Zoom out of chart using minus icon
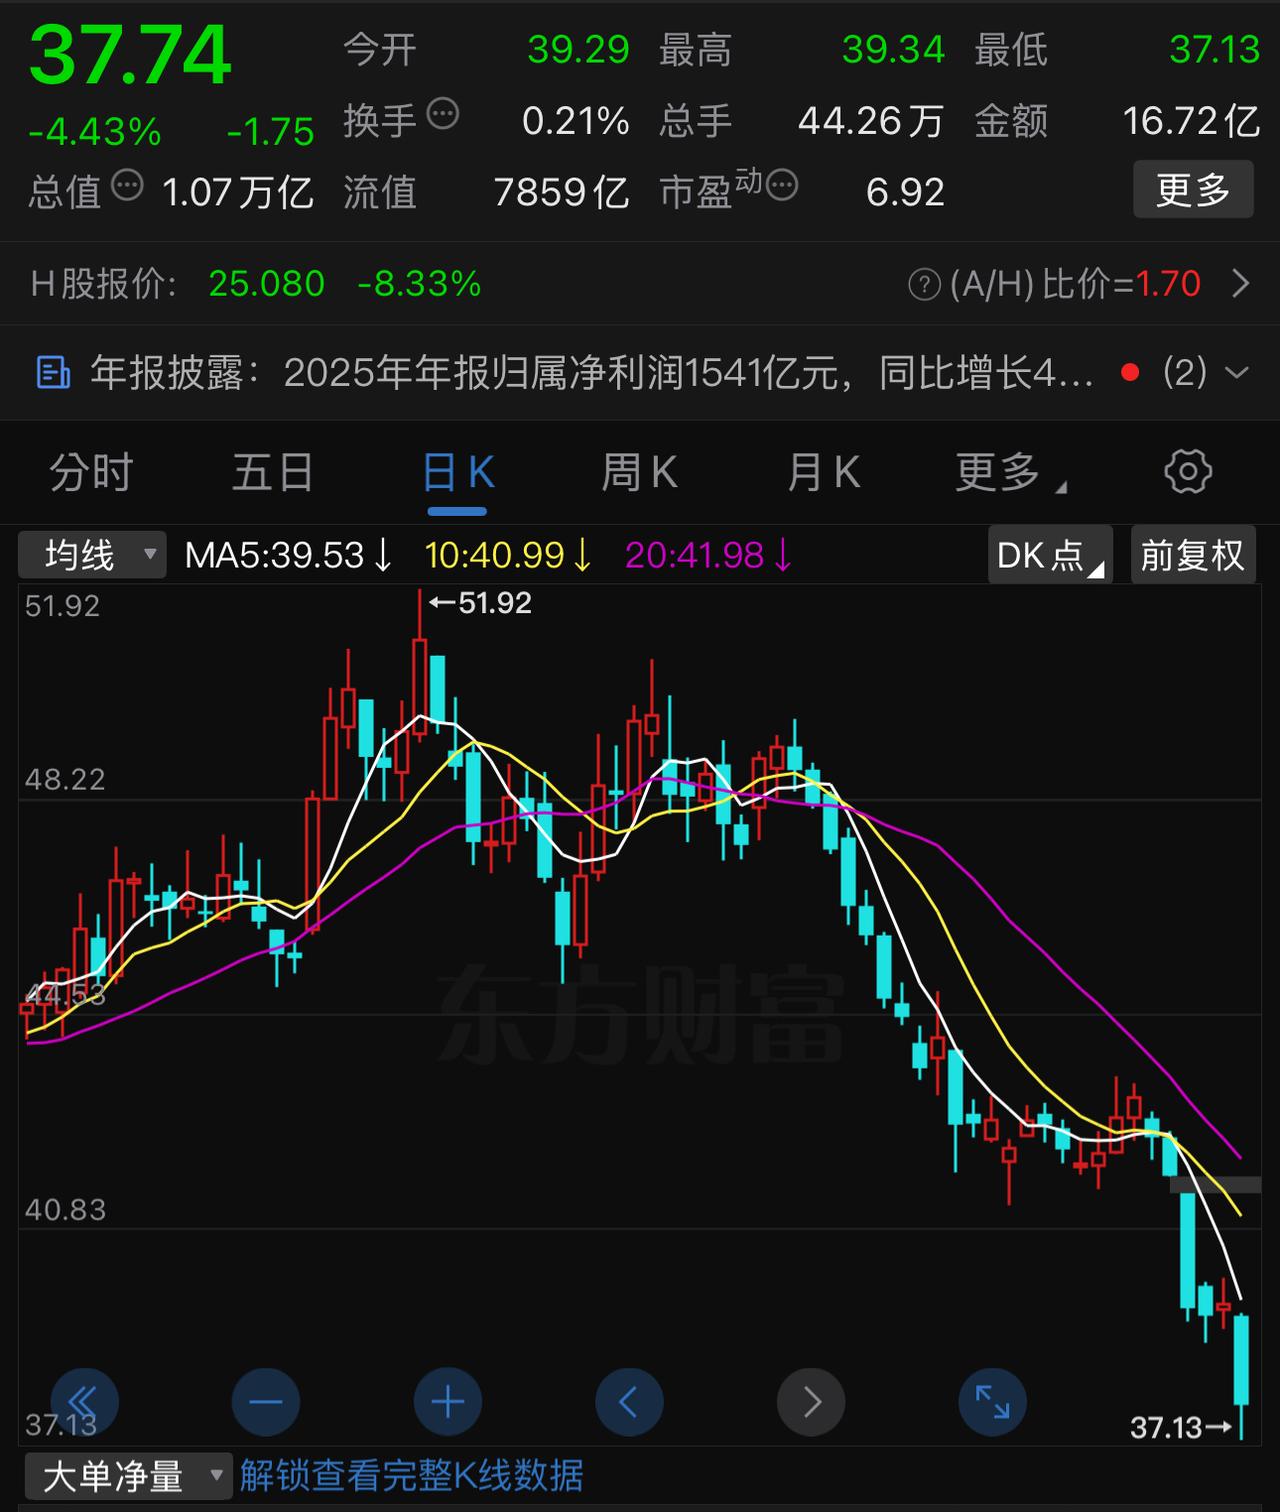 (265, 1402)
